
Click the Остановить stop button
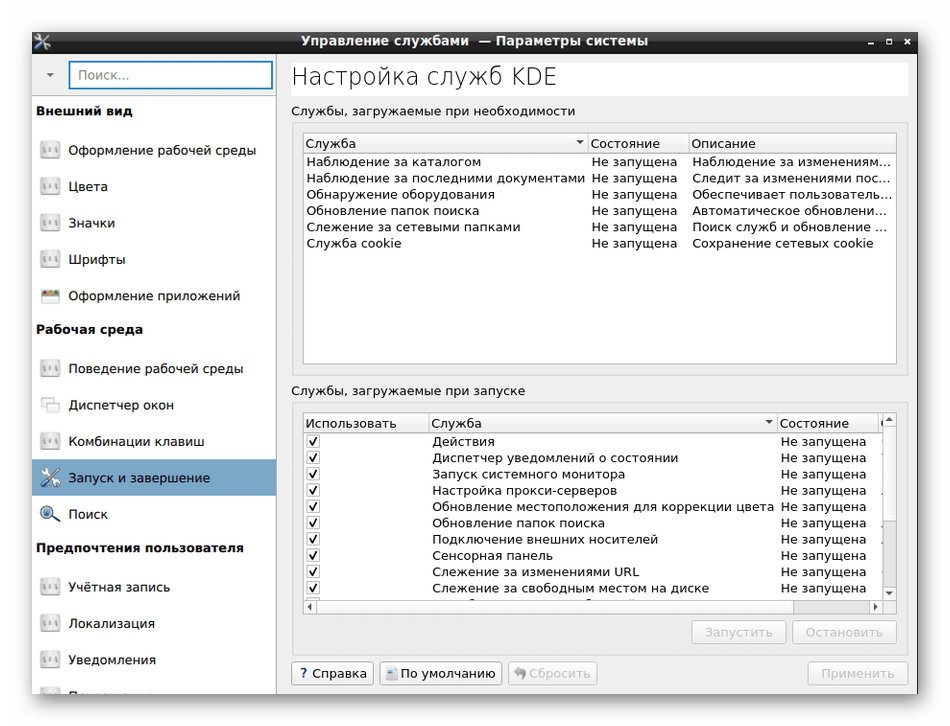pyautogui.click(x=844, y=632)
